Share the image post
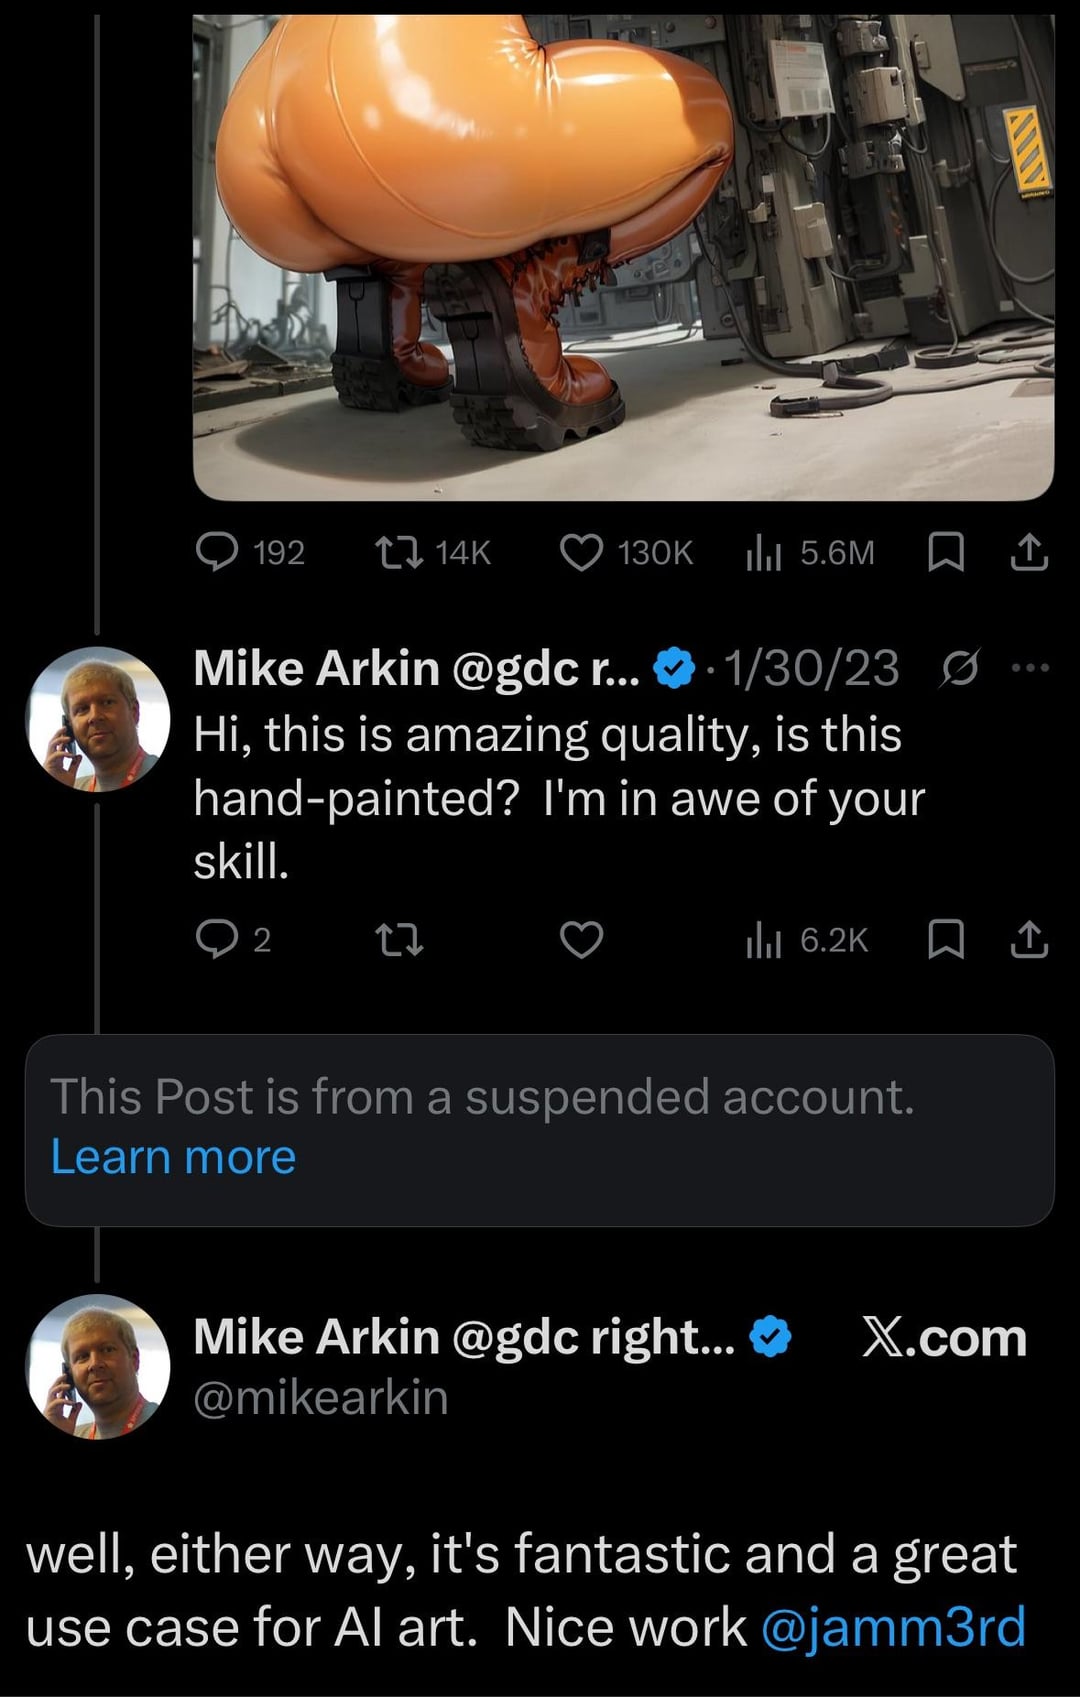 pos(1029,552)
